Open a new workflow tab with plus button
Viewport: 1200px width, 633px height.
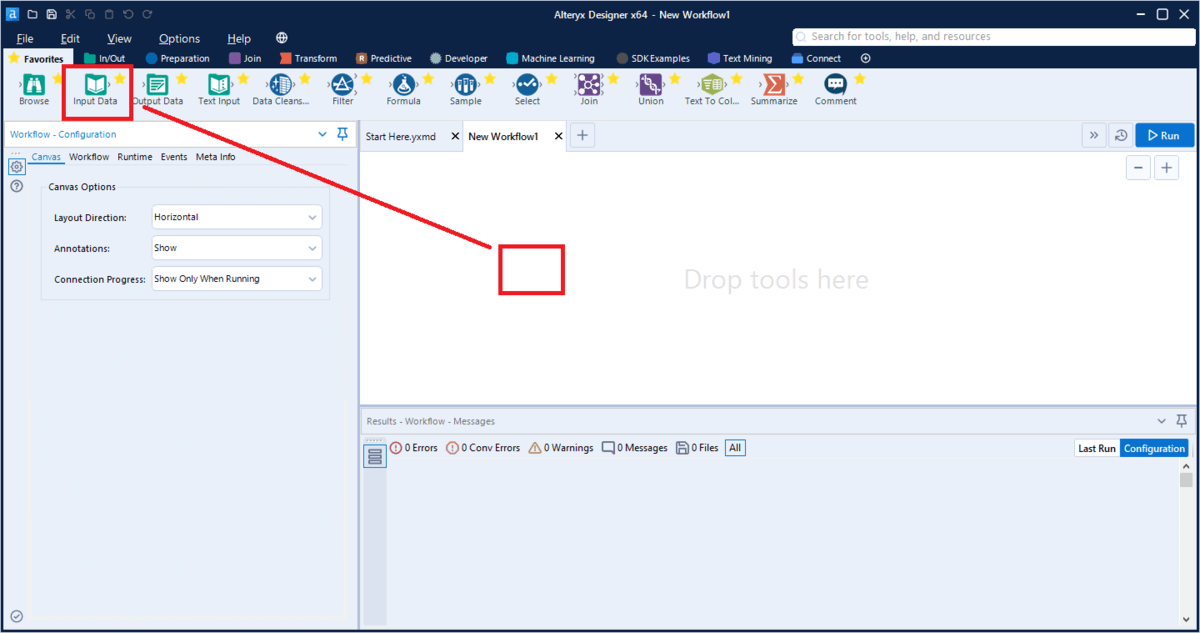[582, 136]
